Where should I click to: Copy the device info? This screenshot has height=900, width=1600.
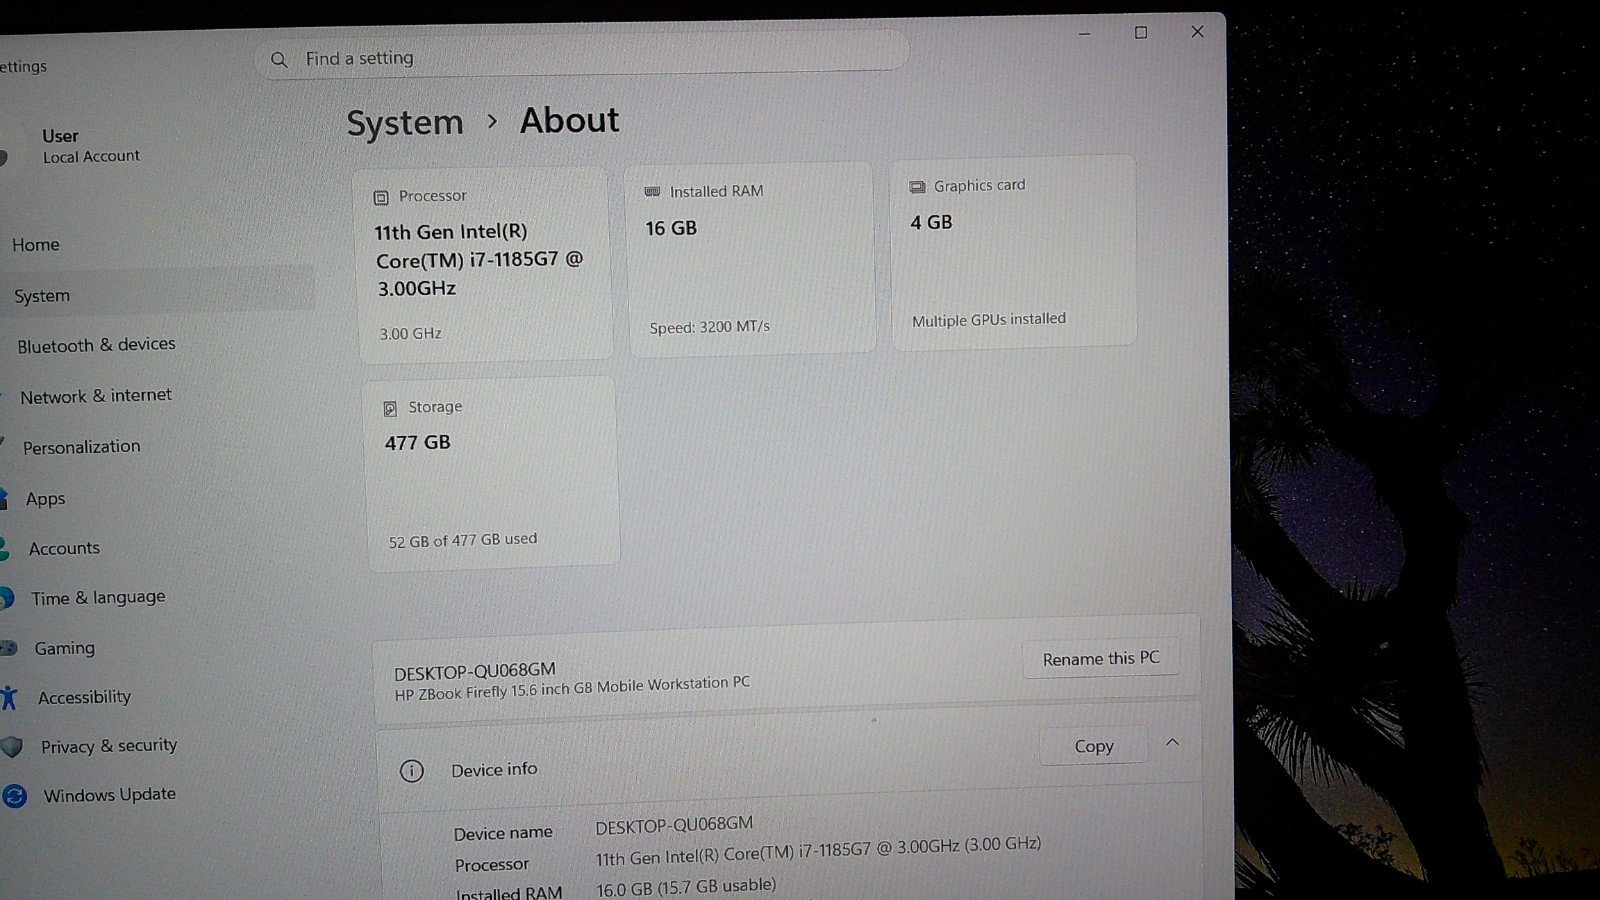[x=1094, y=746]
